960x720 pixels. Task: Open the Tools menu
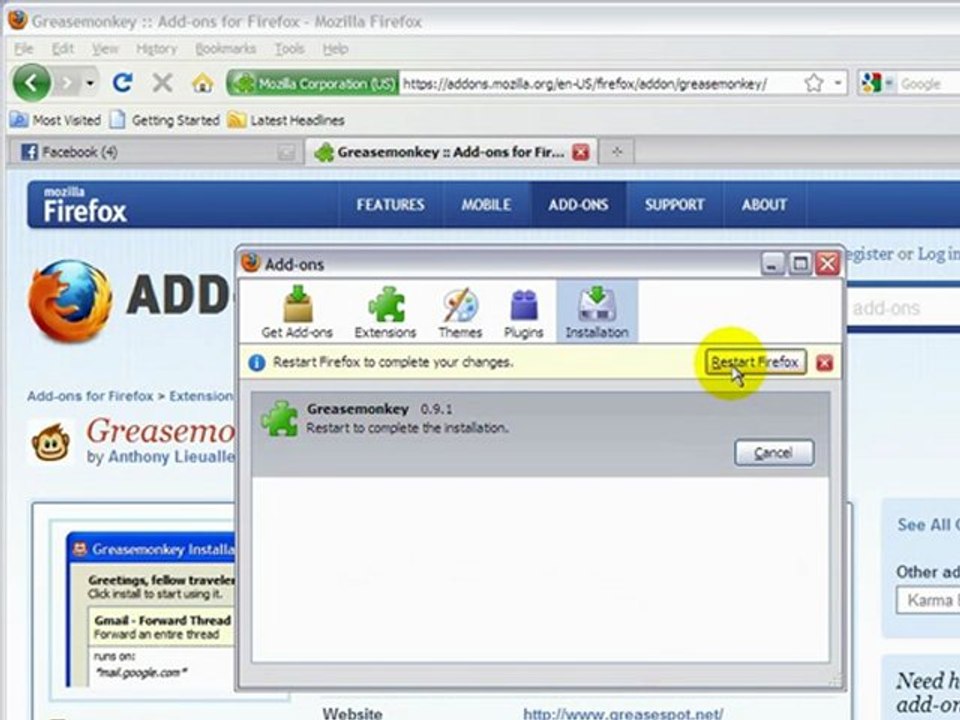(x=289, y=49)
